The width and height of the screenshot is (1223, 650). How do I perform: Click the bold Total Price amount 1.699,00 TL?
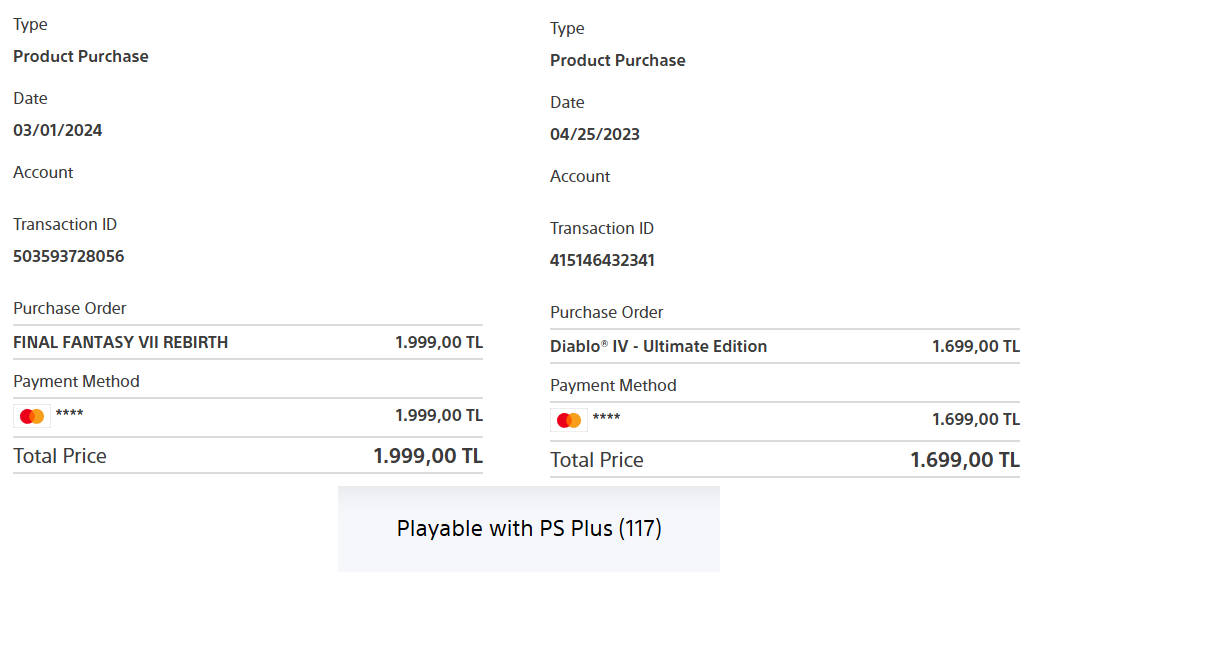tap(965, 460)
